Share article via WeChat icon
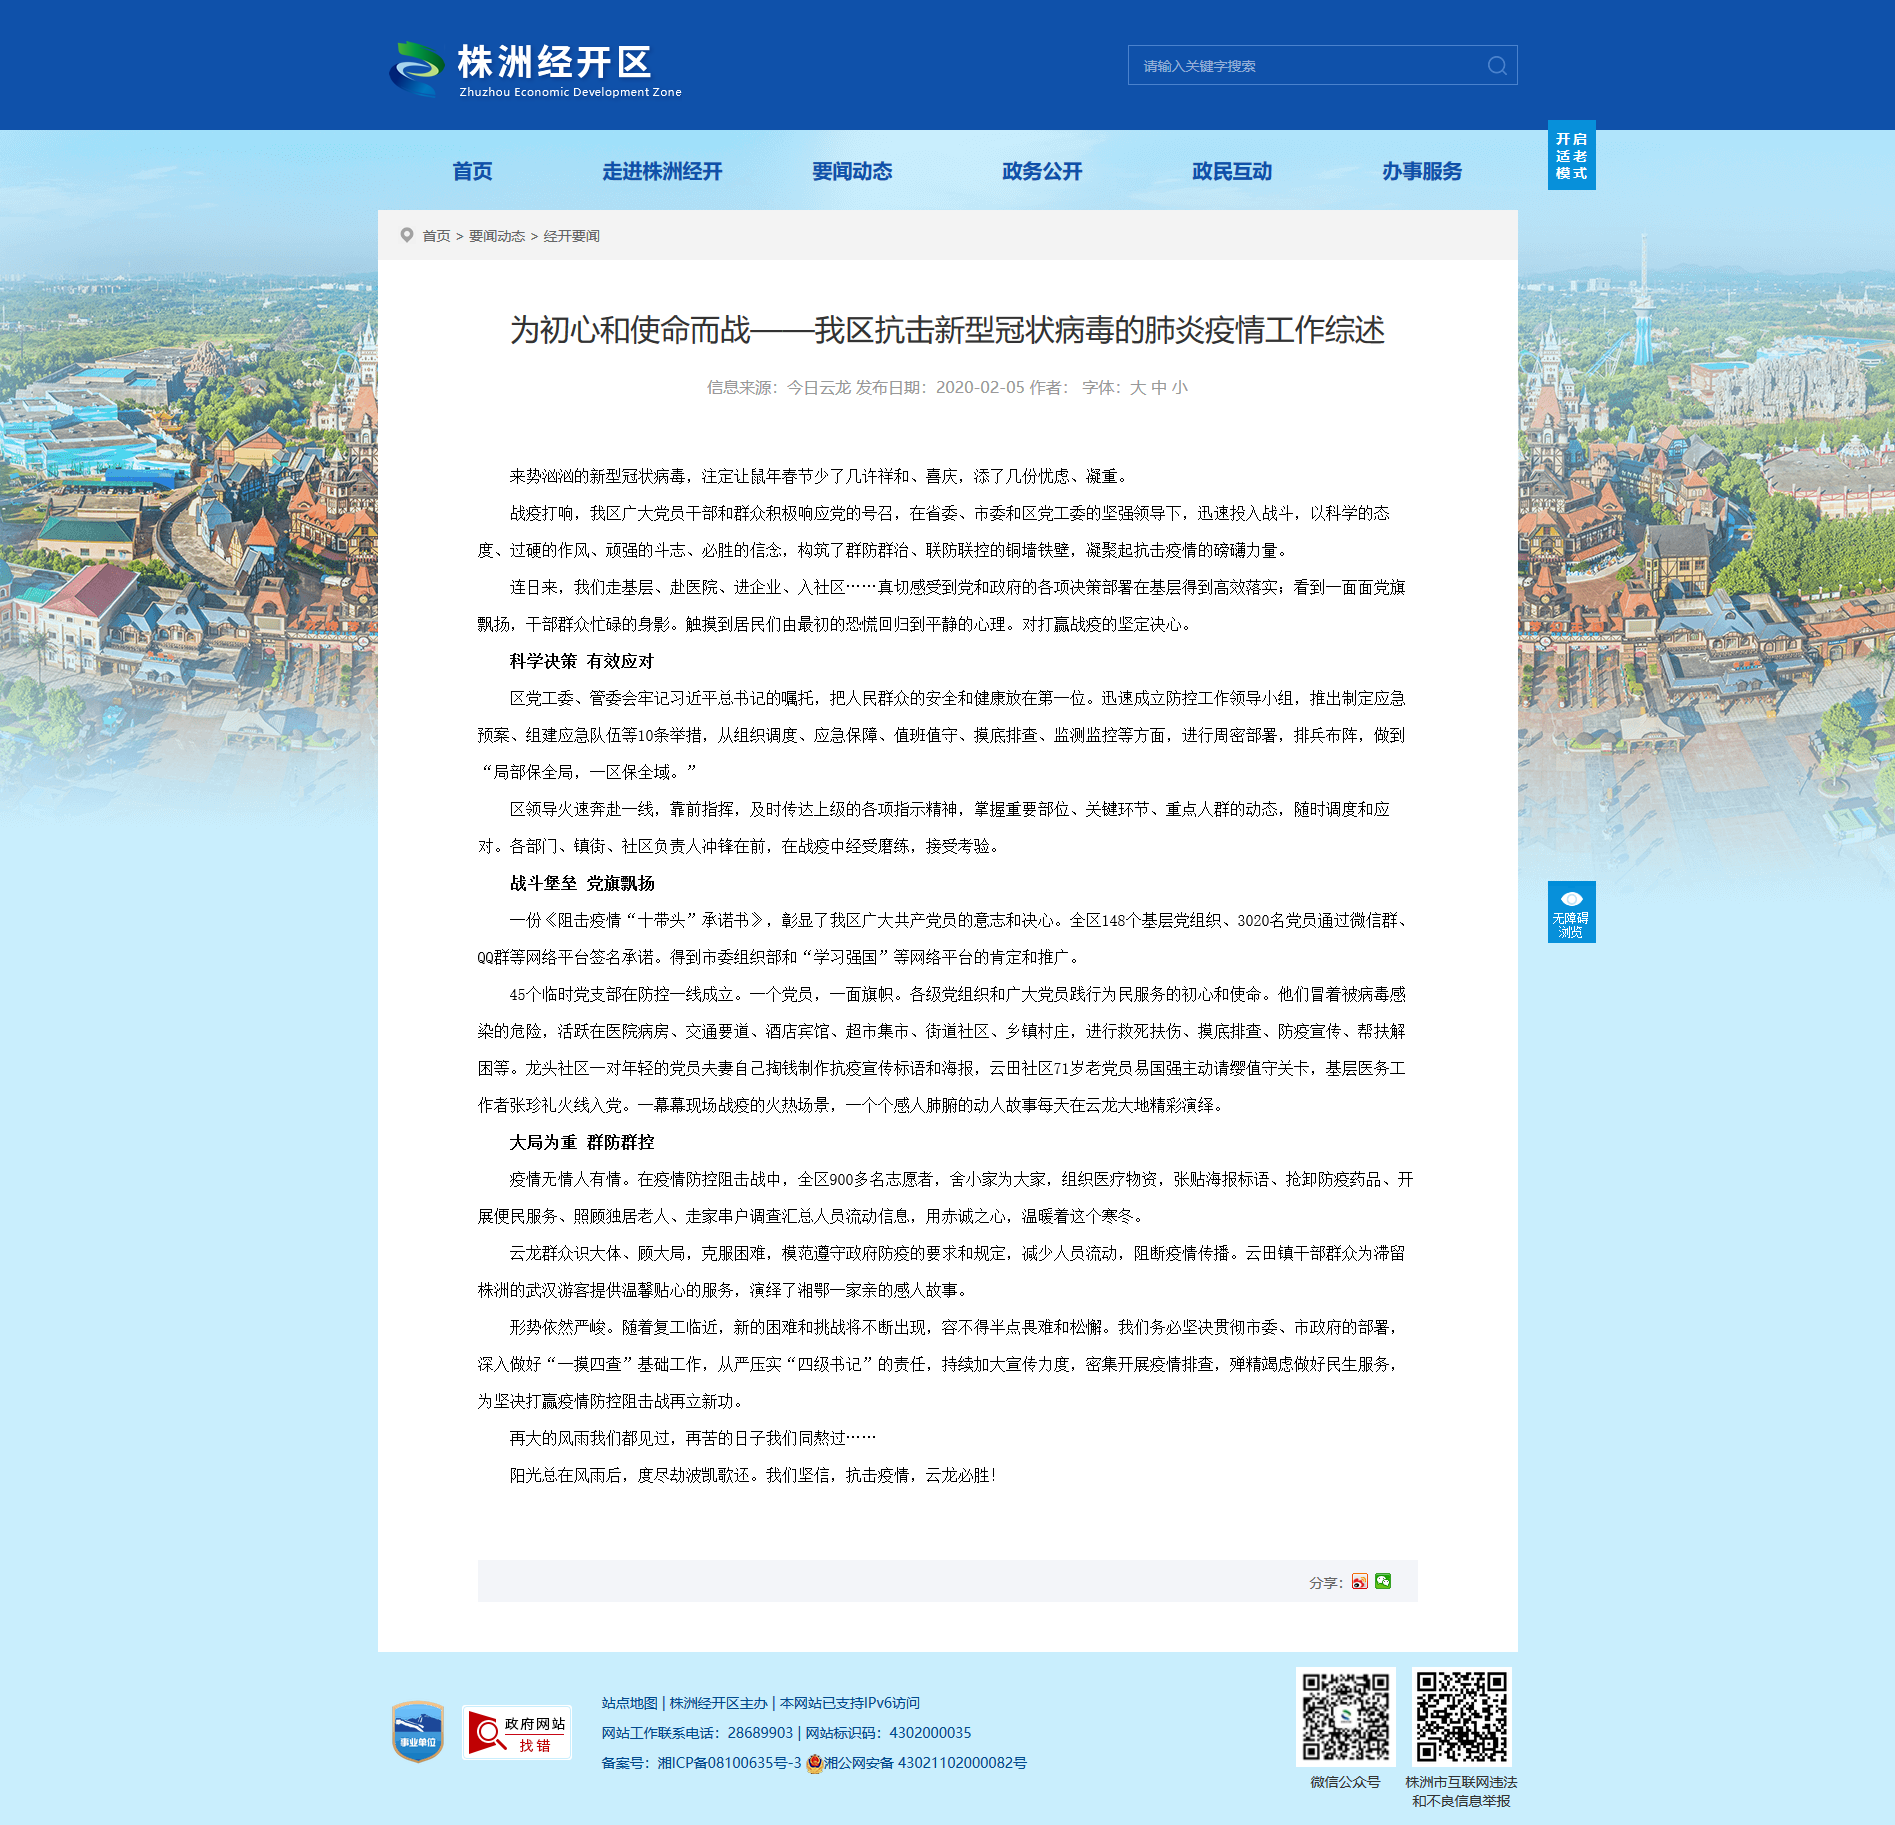Screen dimensions: 1895x1825 point(1383,1581)
